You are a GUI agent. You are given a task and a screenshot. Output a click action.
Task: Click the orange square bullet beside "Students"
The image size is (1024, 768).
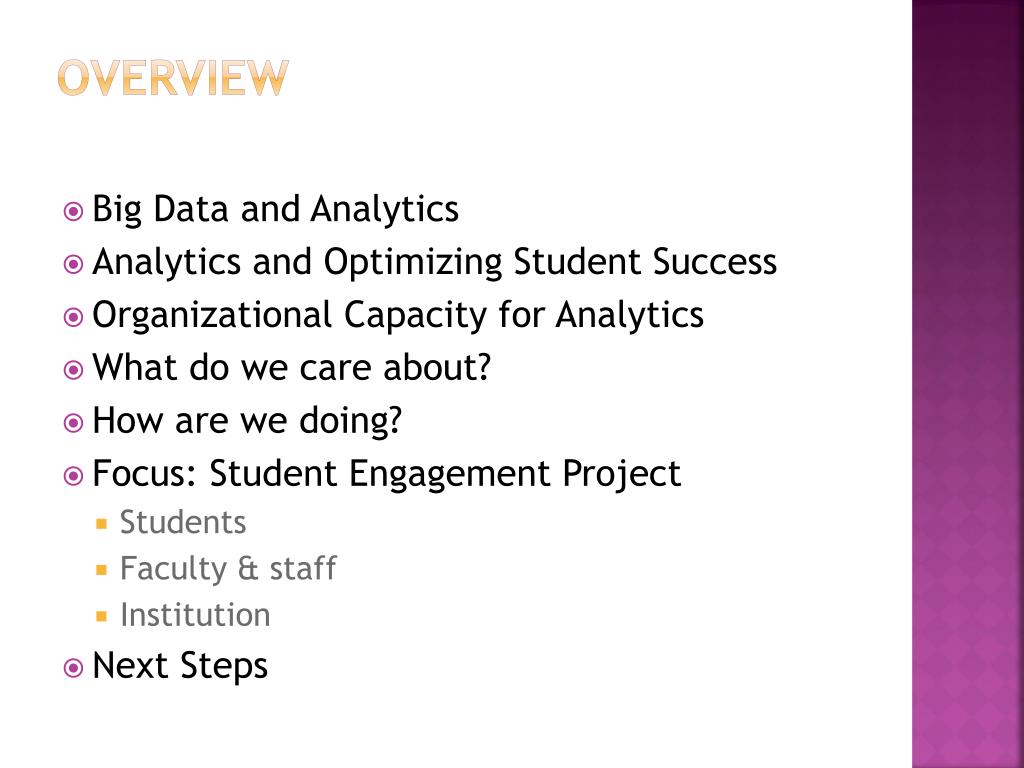101,523
